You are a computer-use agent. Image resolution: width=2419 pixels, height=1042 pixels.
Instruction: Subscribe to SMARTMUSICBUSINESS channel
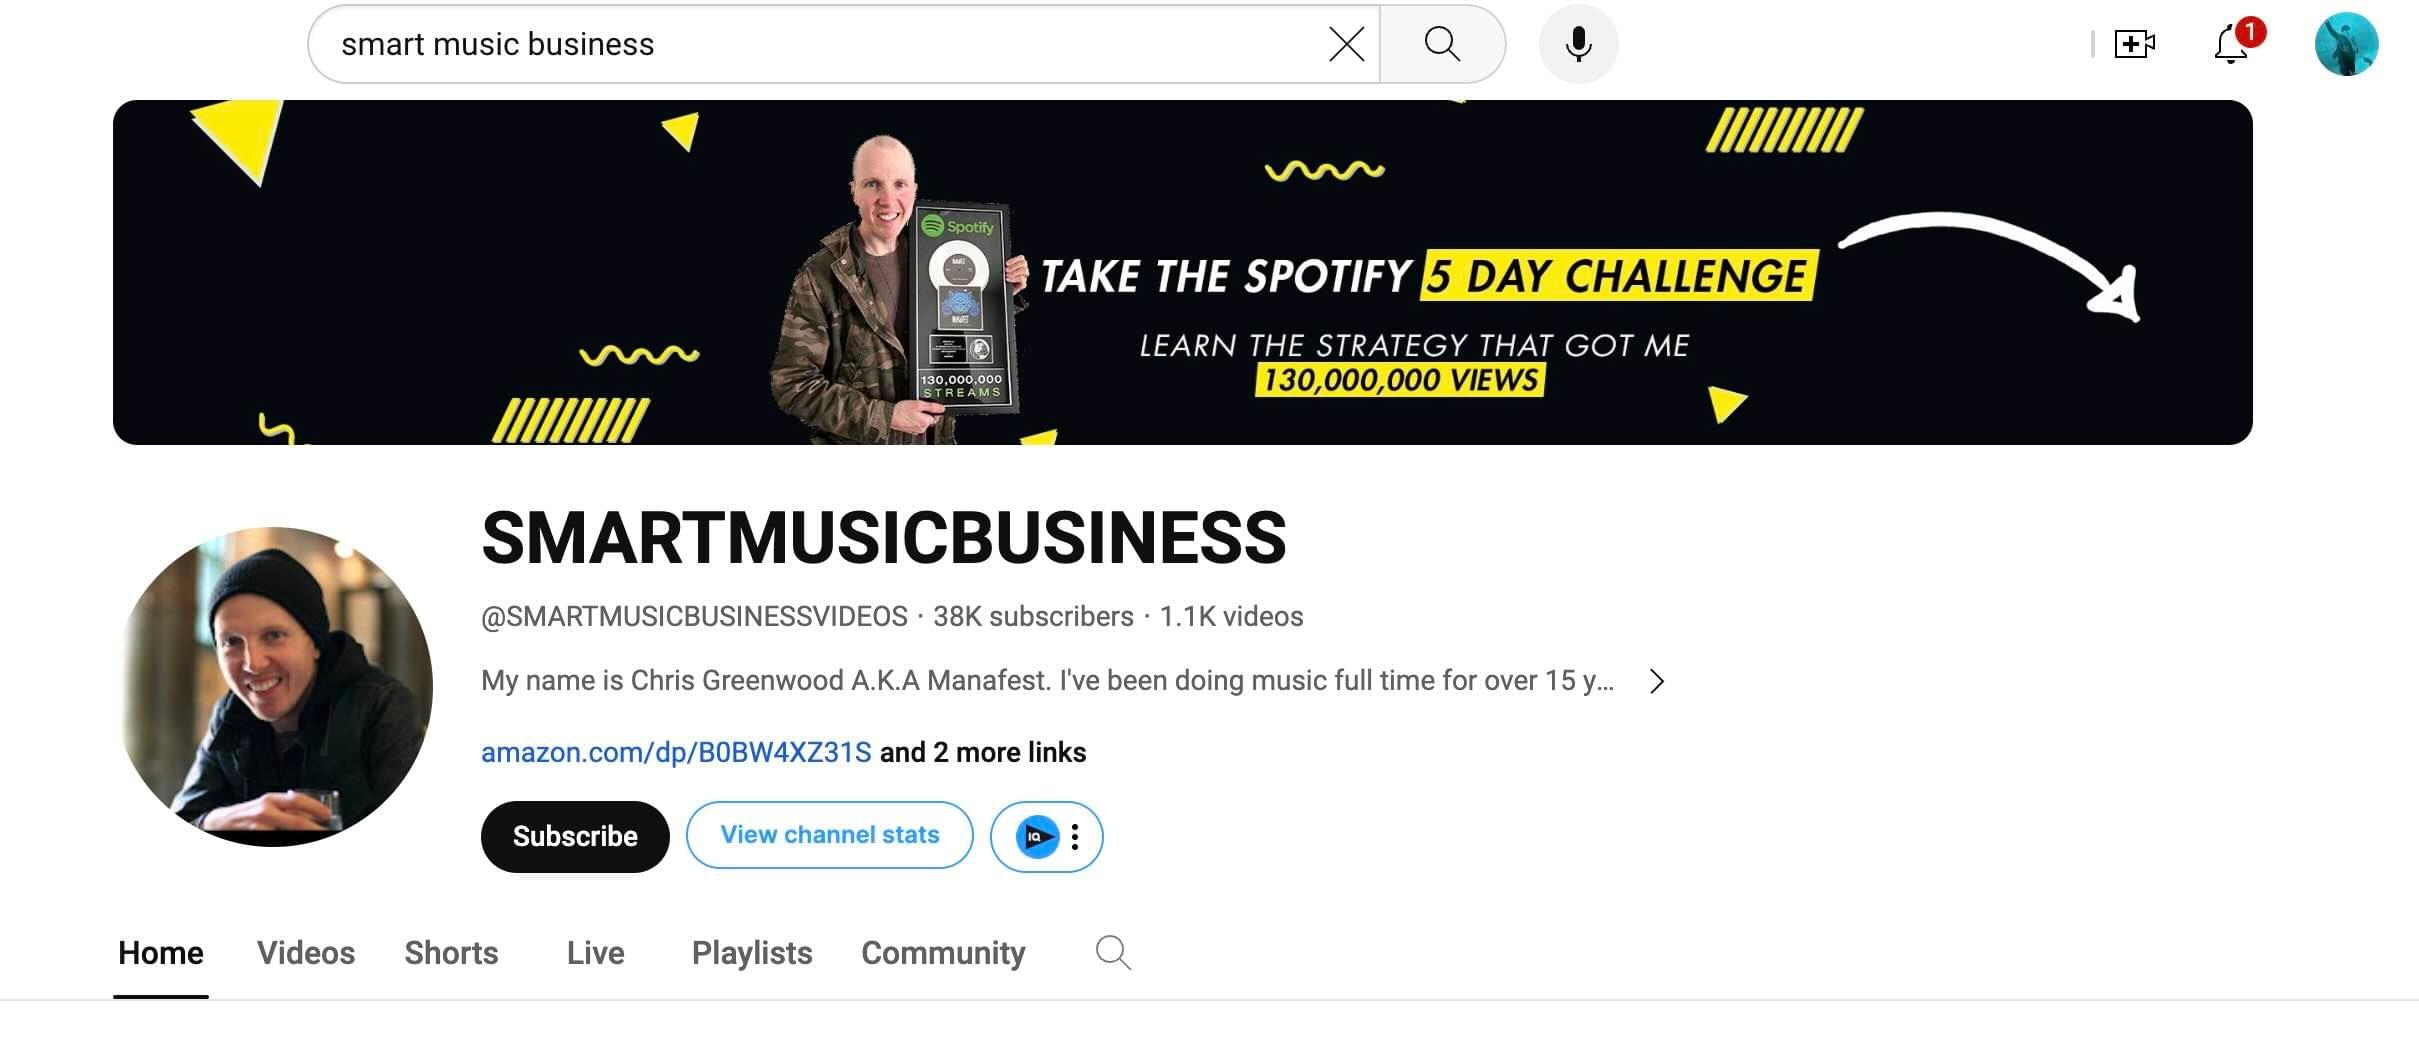575,836
